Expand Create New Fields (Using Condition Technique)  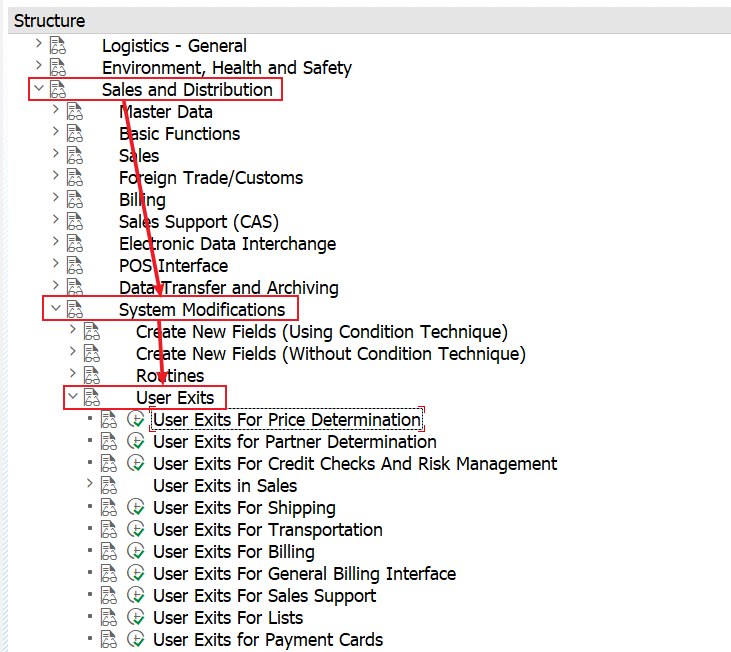[x=73, y=329]
